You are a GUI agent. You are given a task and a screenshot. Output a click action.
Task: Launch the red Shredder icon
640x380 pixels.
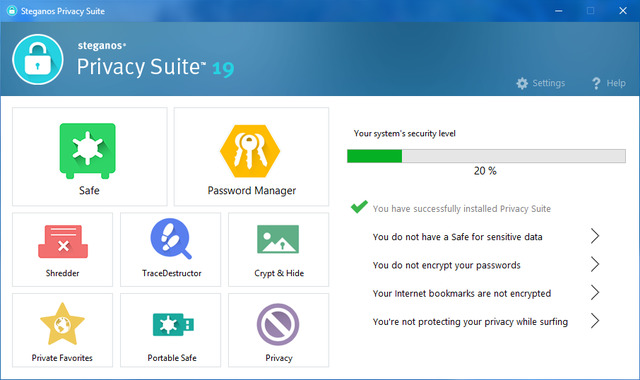tap(63, 242)
